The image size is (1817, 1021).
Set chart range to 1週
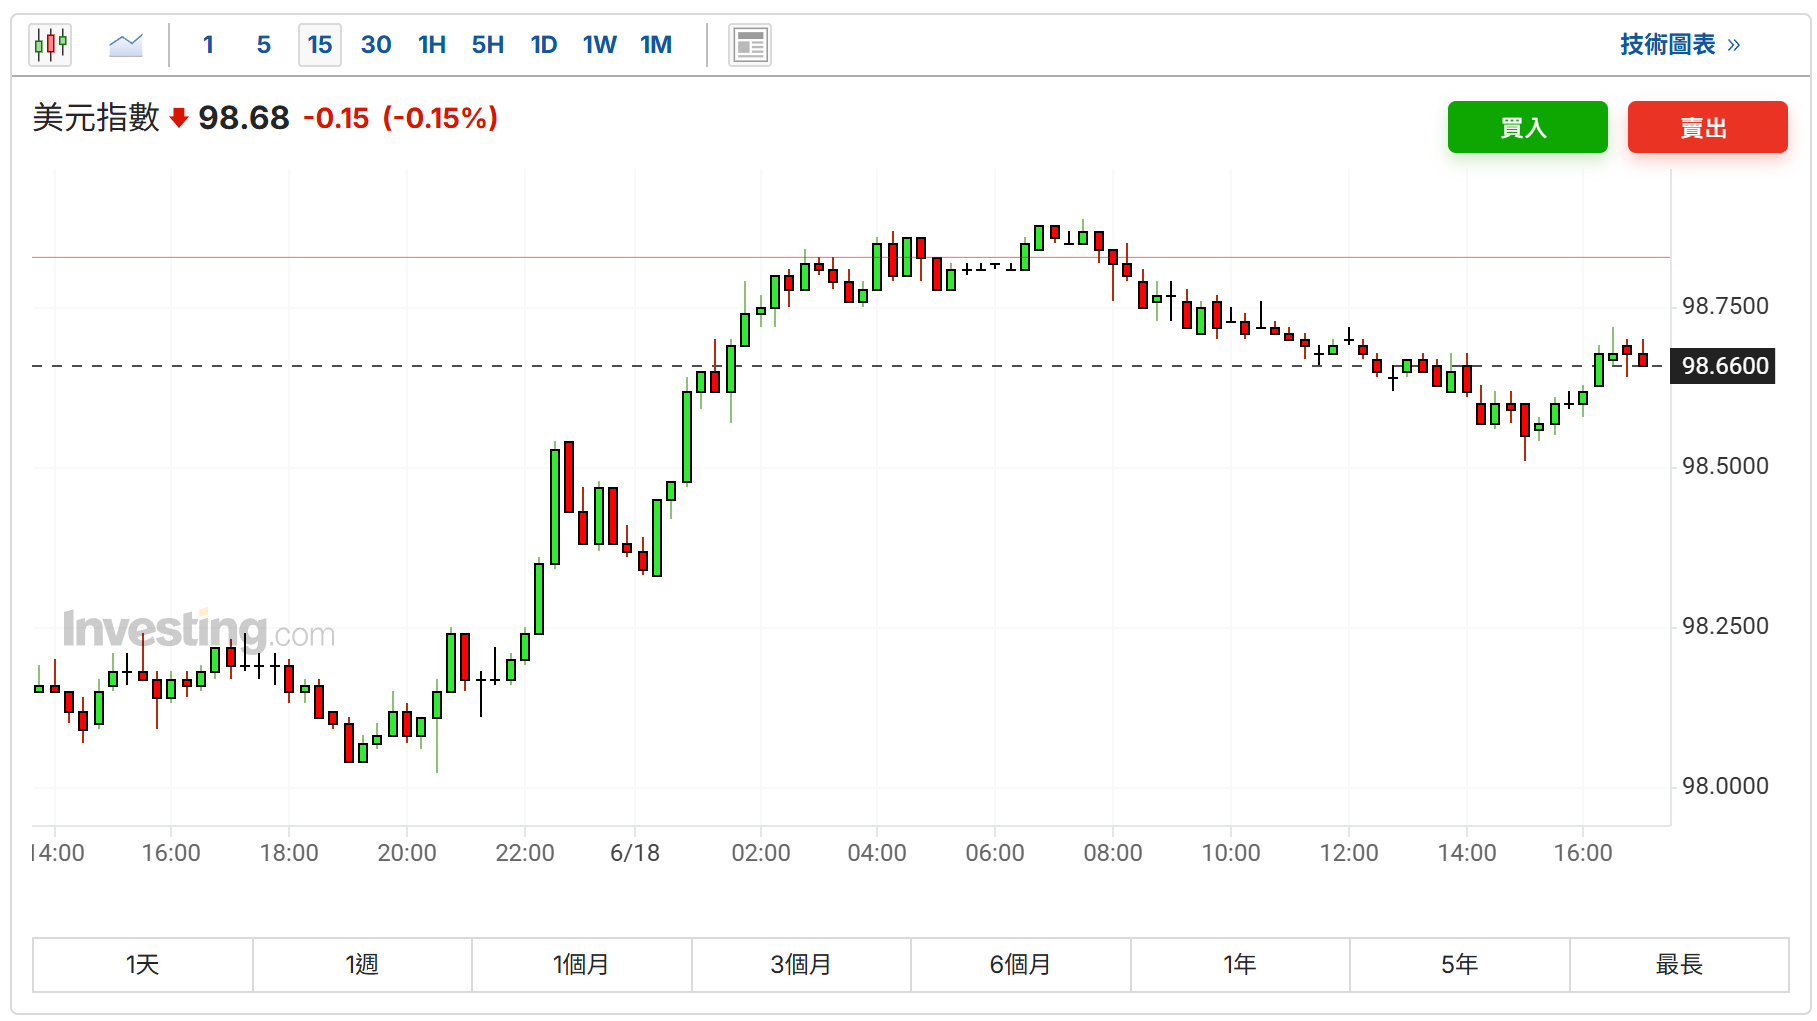click(x=362, y=965)
